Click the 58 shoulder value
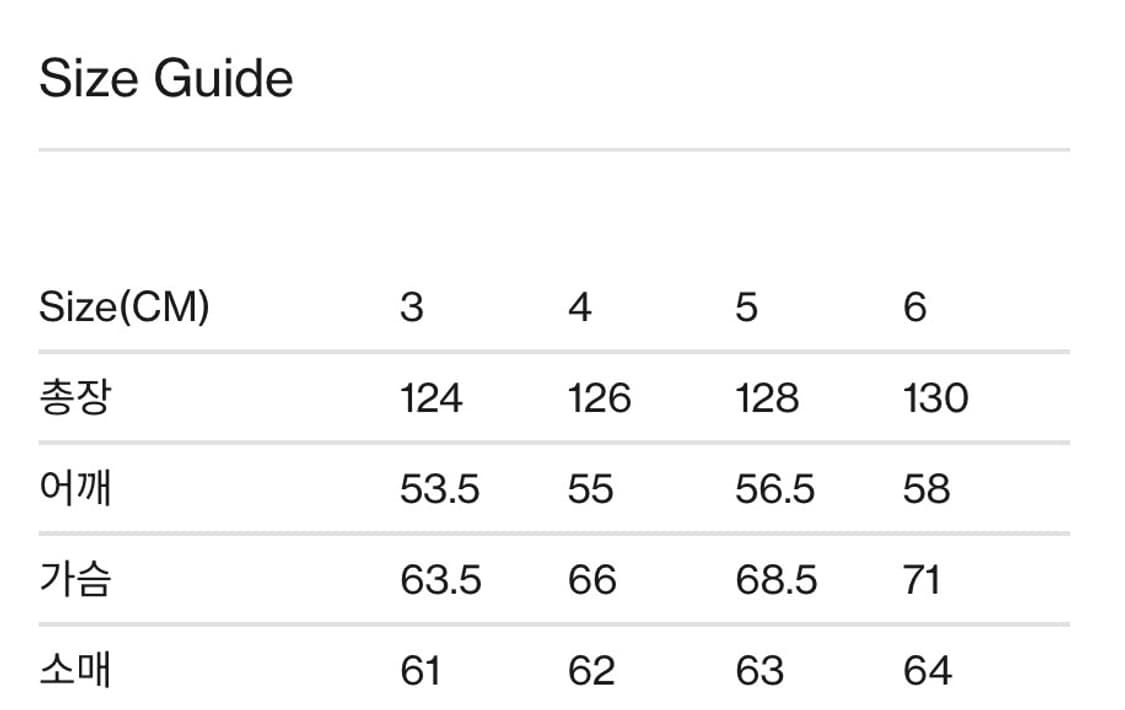The height and width of the screenshot is (710, 1125). coord(925,489)
